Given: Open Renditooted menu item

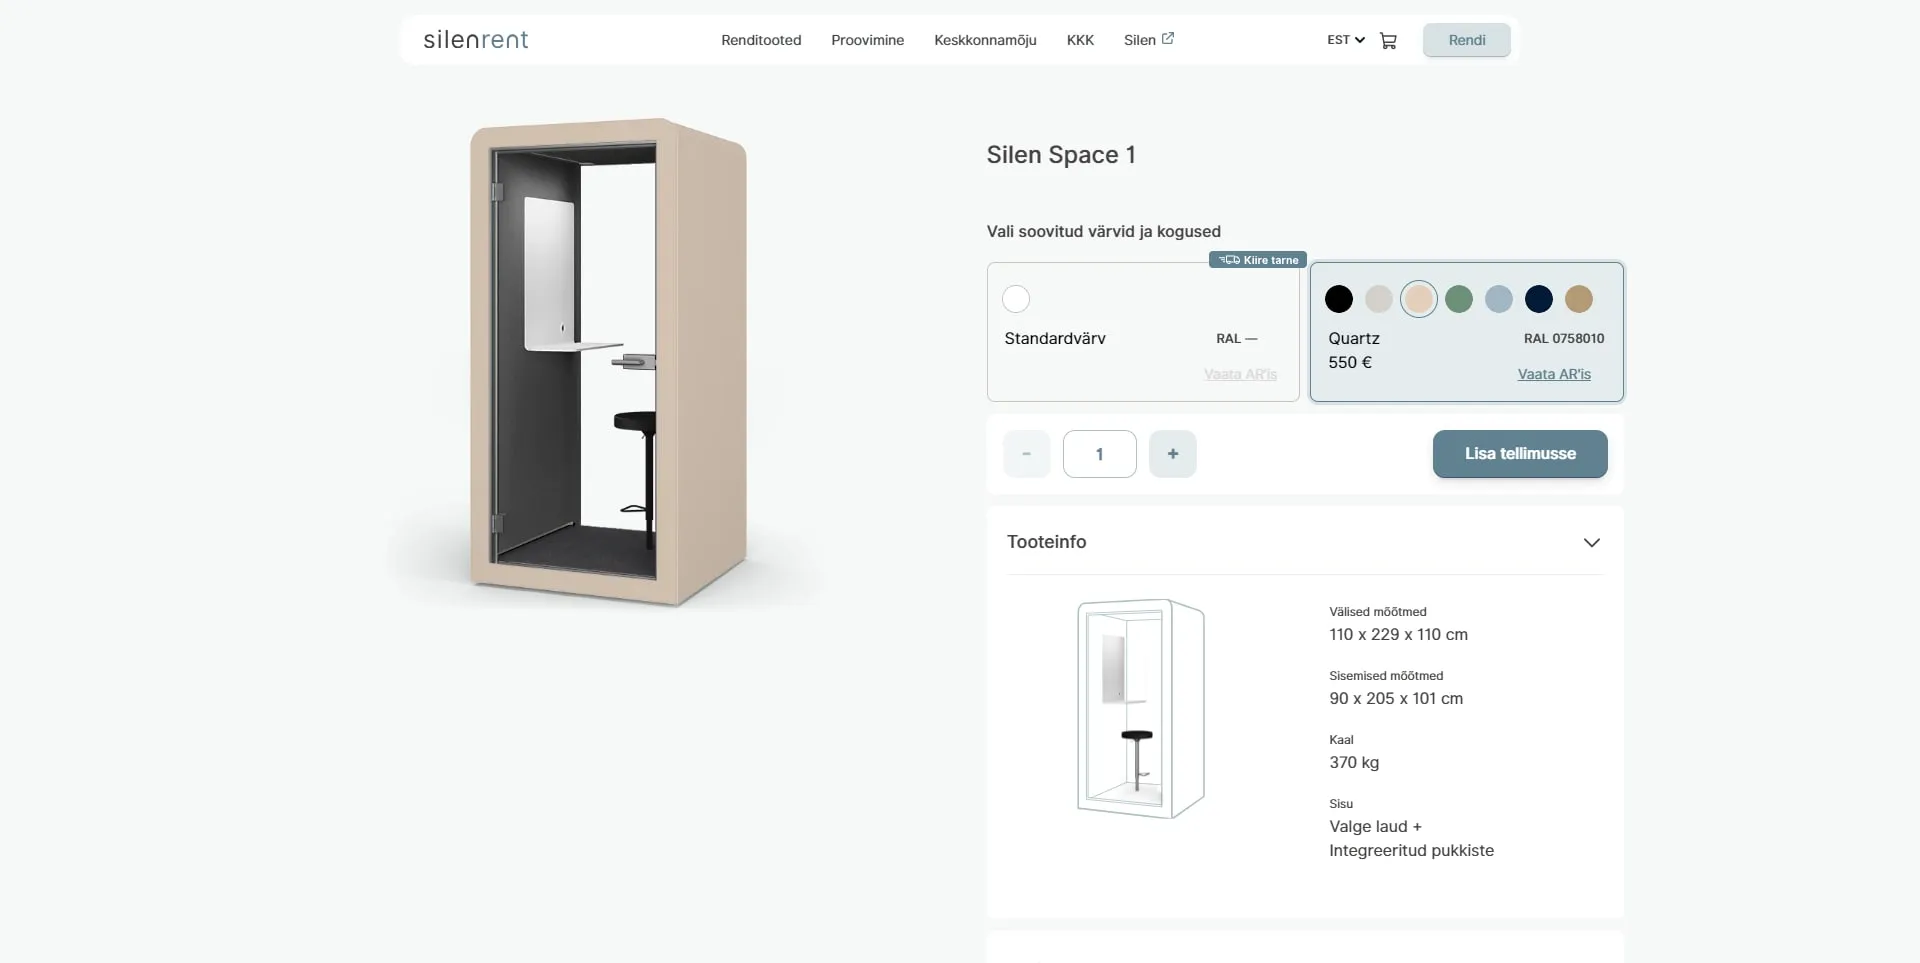Looking at the screenshot, I should click(x=761, y=40).
